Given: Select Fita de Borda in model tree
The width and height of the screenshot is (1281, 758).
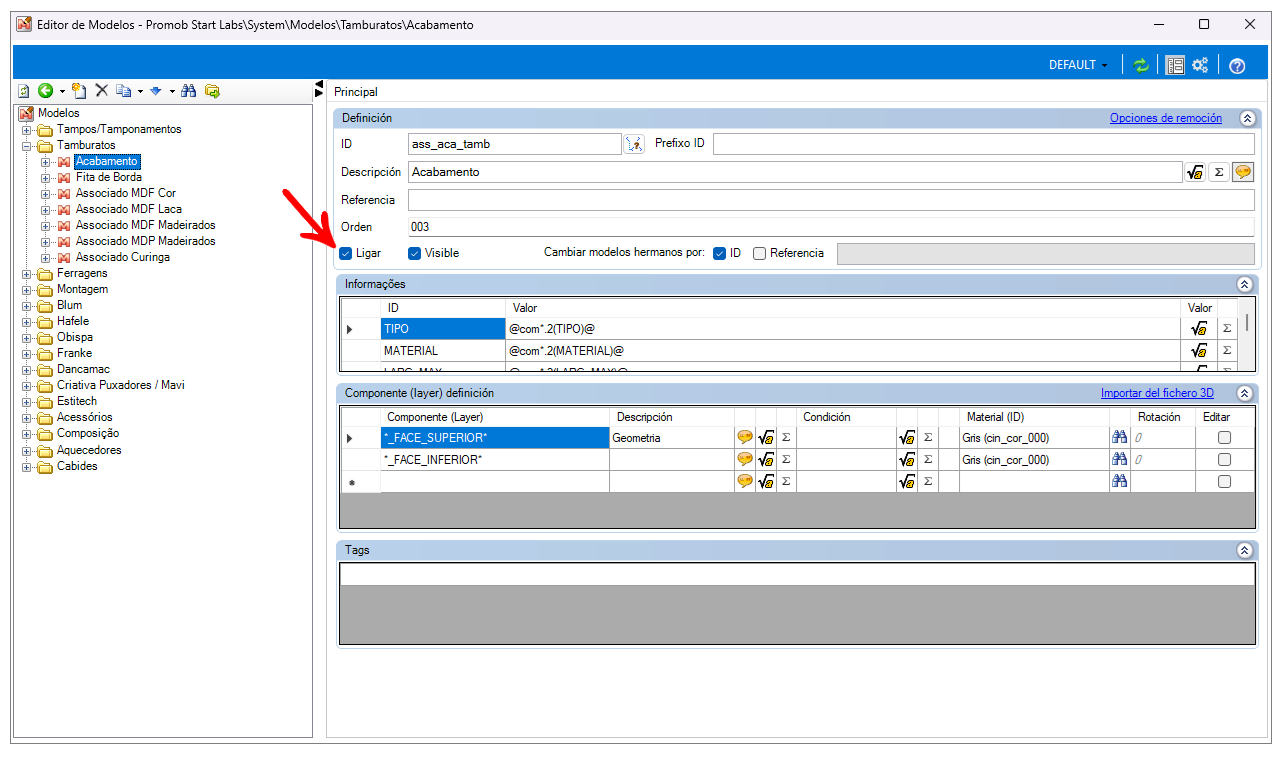Looking at the screenshot, I should point(108,177).
